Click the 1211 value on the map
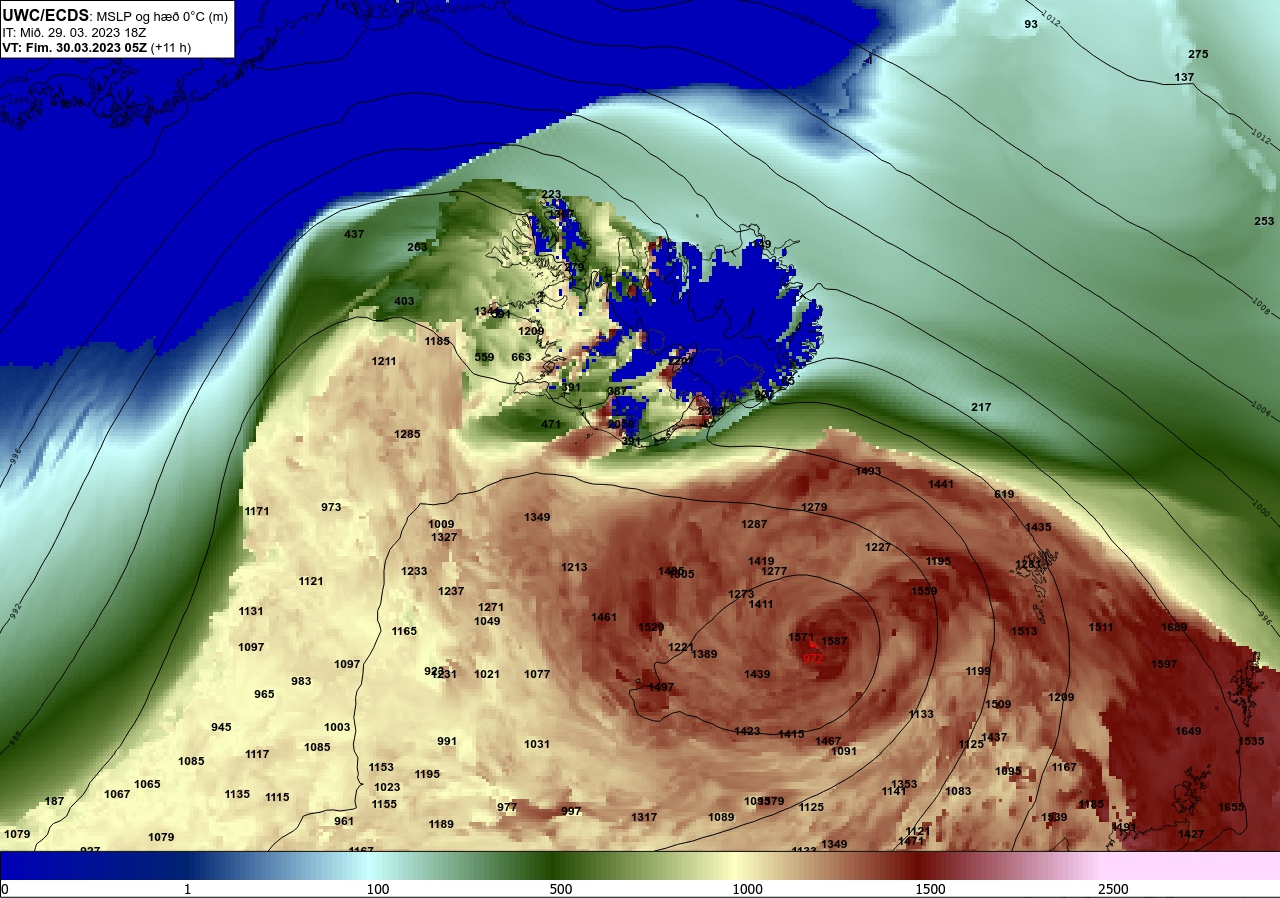Viewport: 1280px width, 898px height. point(384,361)
